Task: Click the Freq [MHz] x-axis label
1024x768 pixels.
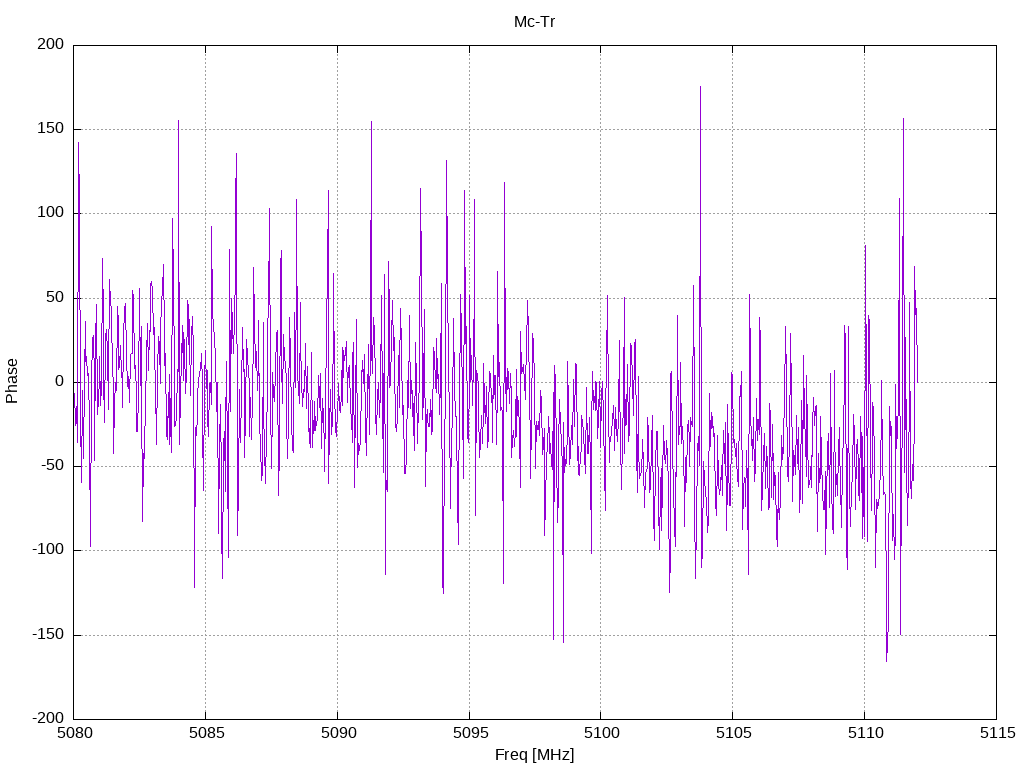Action: 534,755
